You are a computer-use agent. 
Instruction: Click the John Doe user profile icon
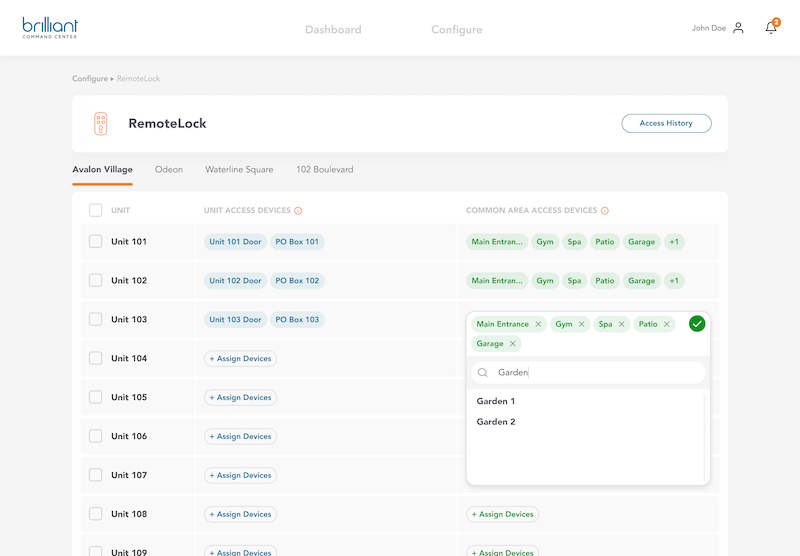coord(738,28)
